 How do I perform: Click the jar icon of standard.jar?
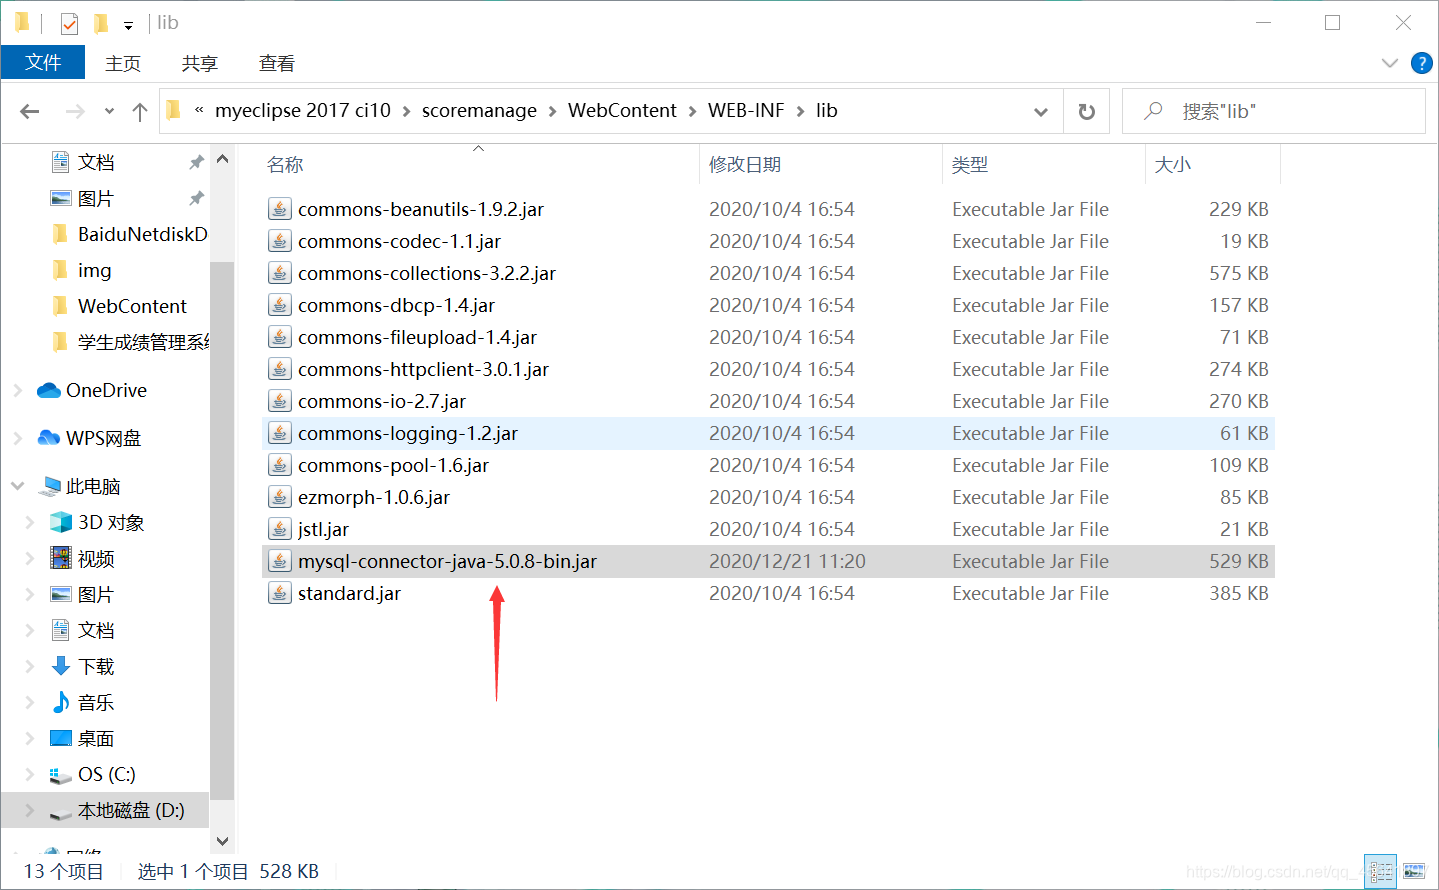coord(280,593)
